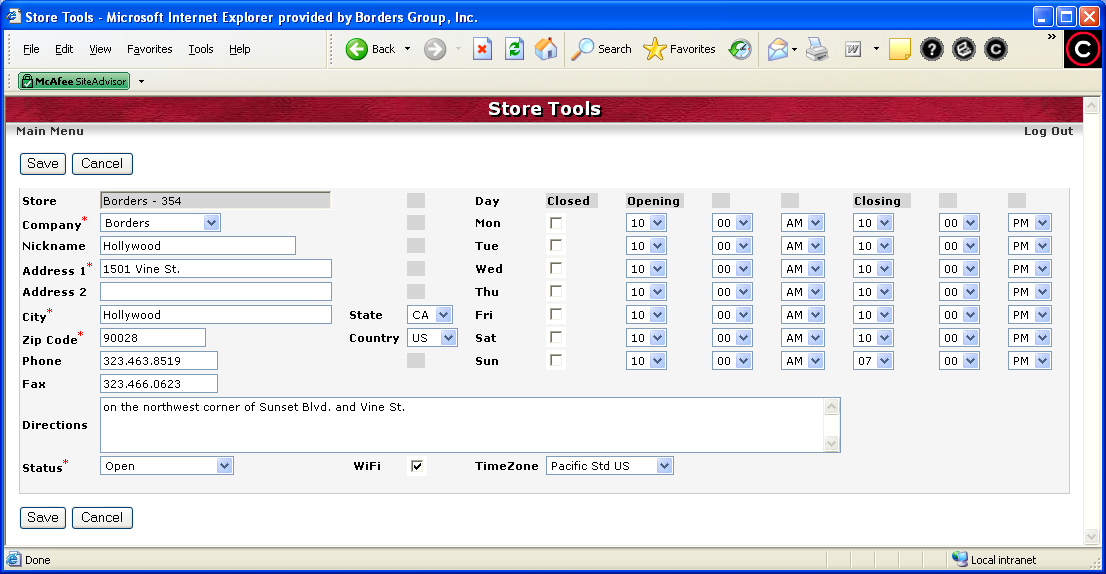Click the Edit with Word icon

click(853, 49)
